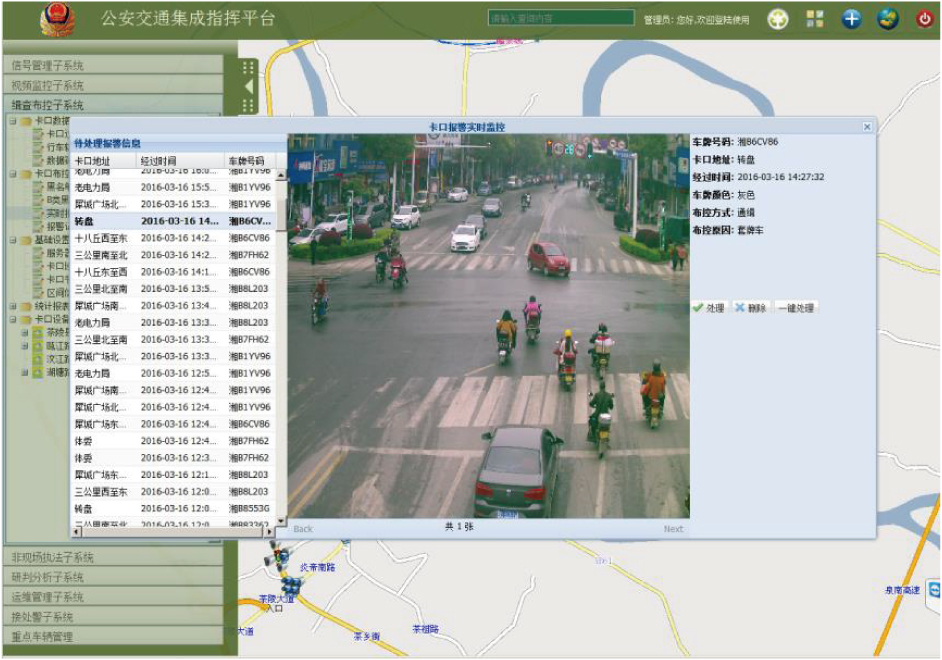Open the 重点车辆管理 accordion panel
The image size is (942, 660).
[112, 636]
